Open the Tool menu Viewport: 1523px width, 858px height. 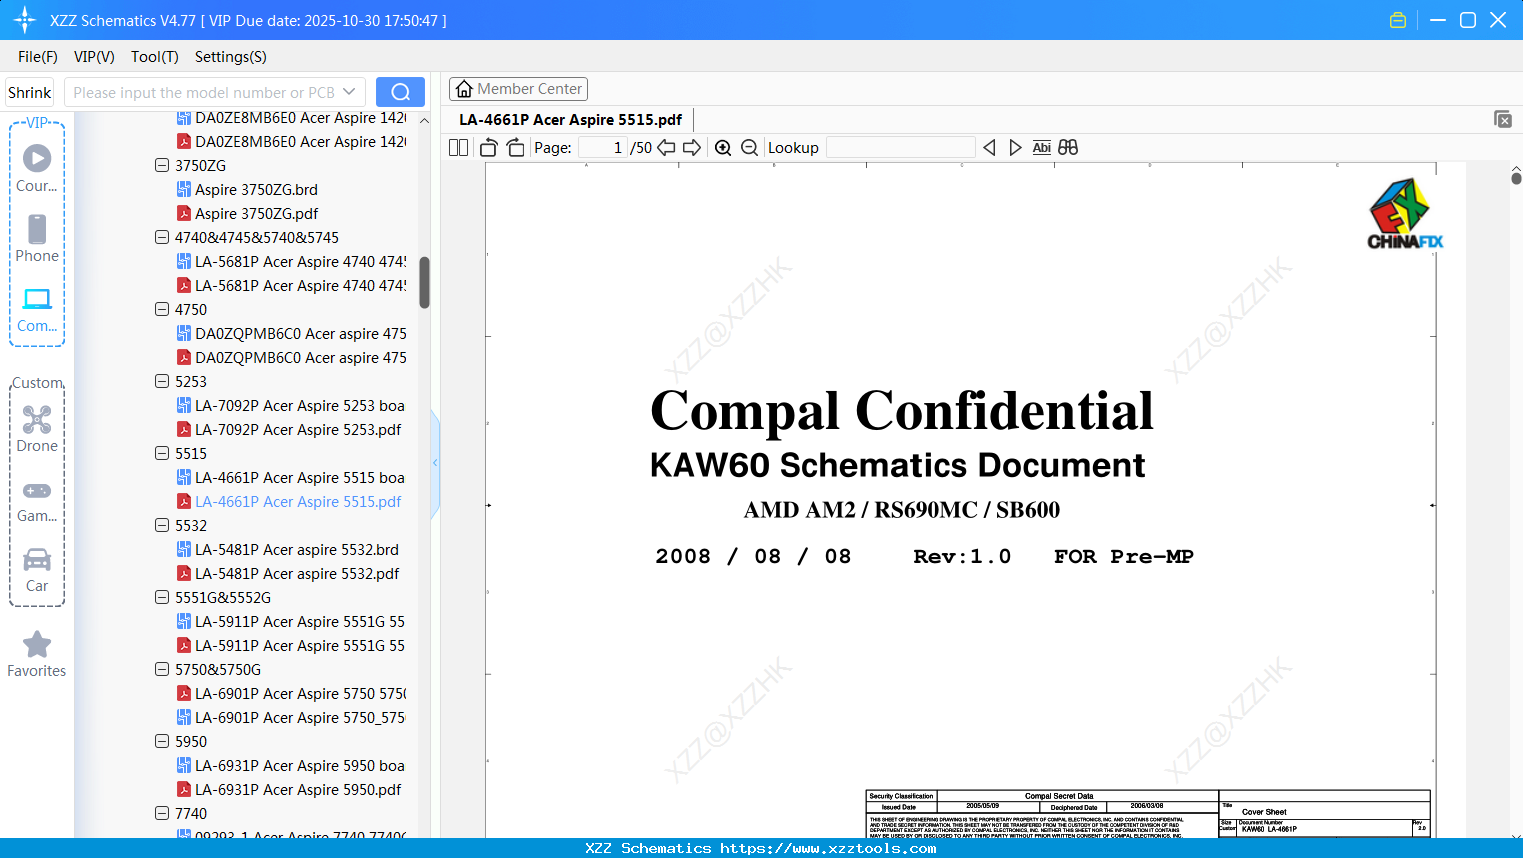coord(155,57)
